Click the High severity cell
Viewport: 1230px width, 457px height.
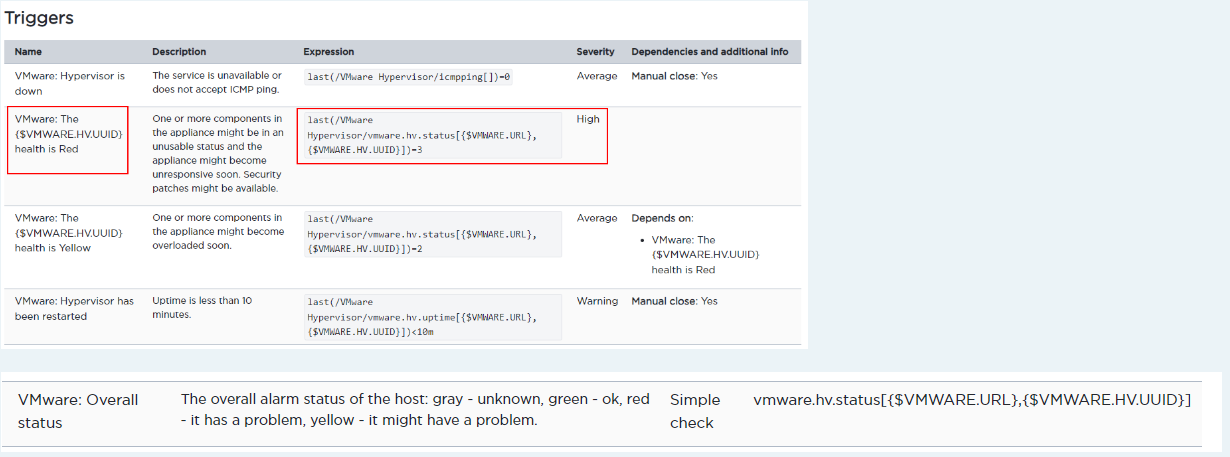588,119
